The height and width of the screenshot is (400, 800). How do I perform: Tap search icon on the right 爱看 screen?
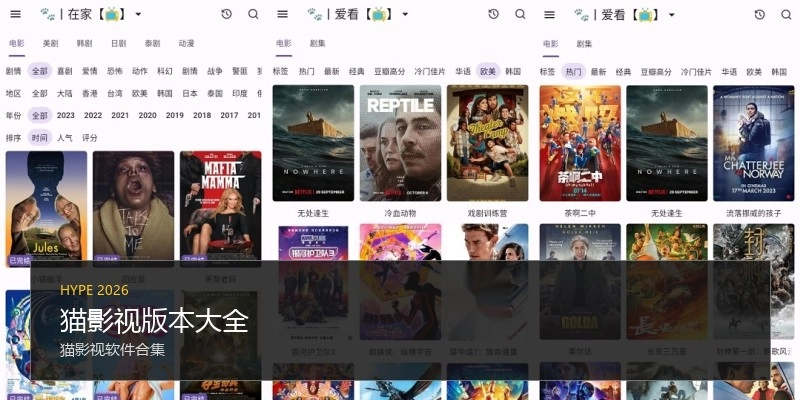786,14
